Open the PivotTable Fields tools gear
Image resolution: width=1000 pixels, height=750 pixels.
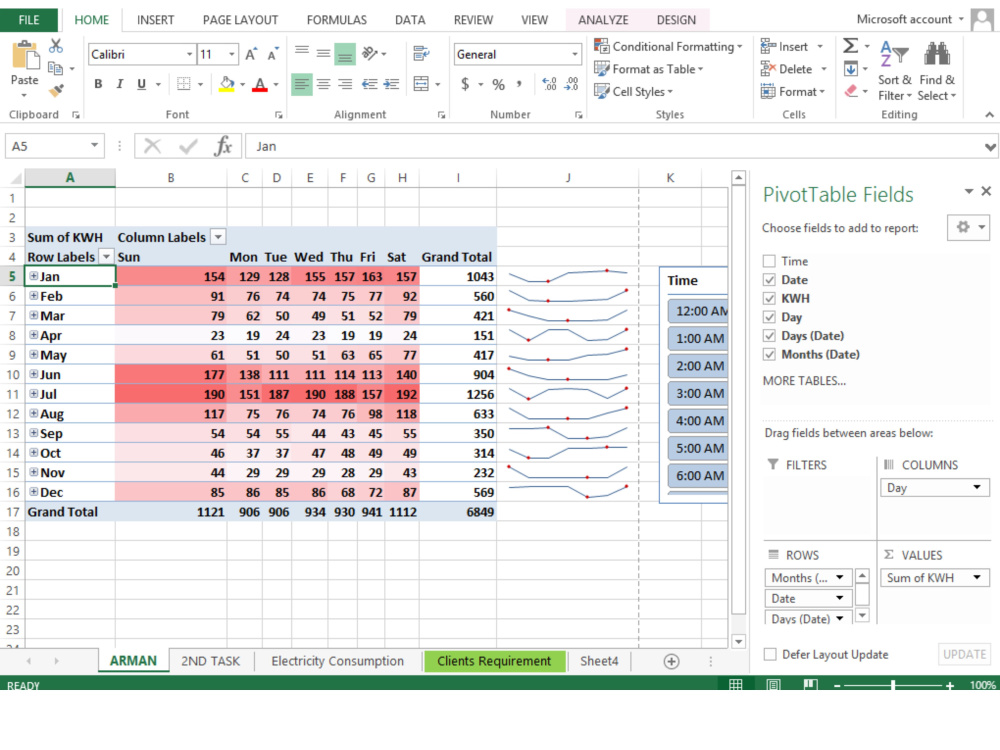968,227
